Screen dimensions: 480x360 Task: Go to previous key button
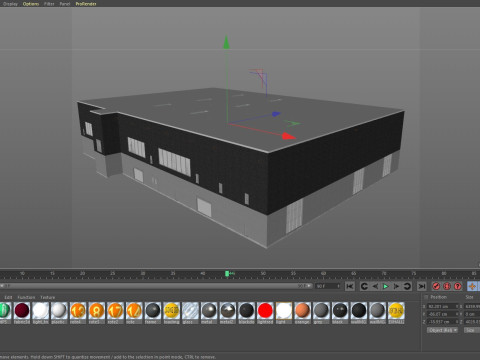364,286
